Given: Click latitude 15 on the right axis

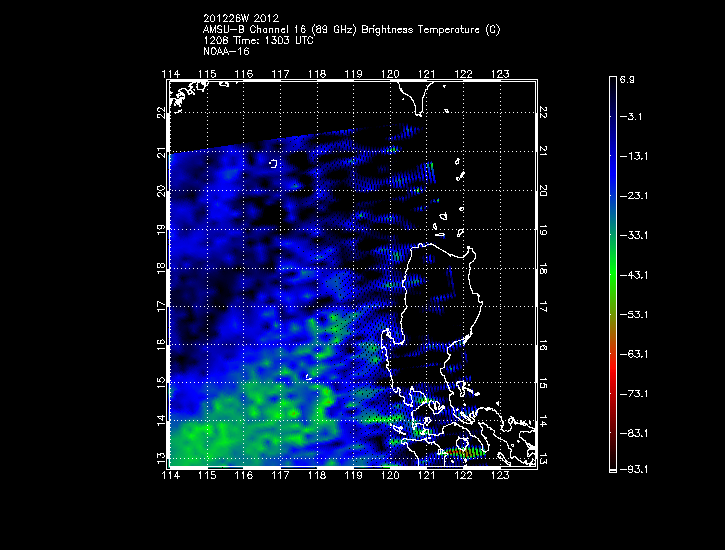Looking at the screenshot, I should [x=543, y=383].
